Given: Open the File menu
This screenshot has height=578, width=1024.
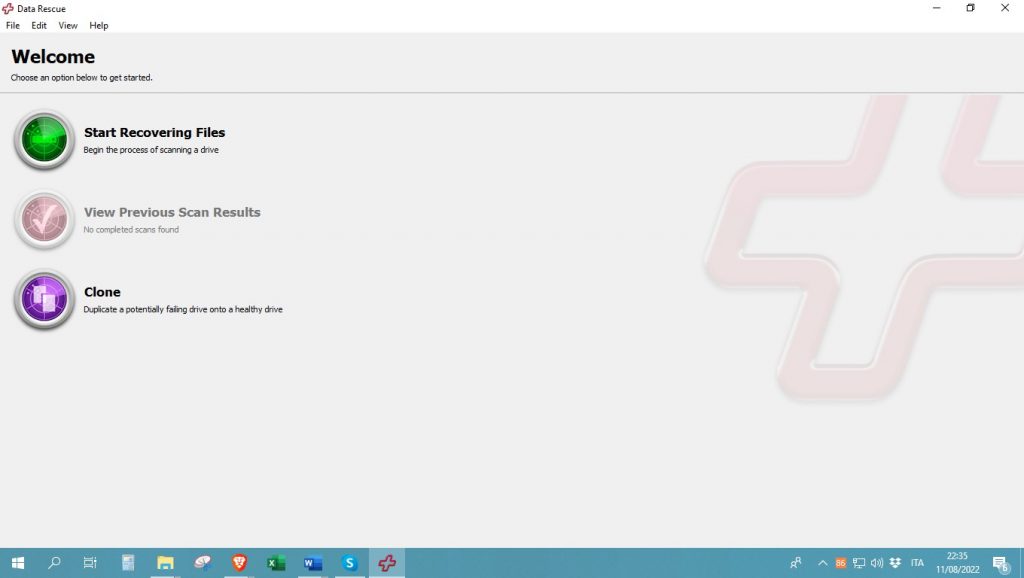Looking at the screenshot, I should click(12, 25).
